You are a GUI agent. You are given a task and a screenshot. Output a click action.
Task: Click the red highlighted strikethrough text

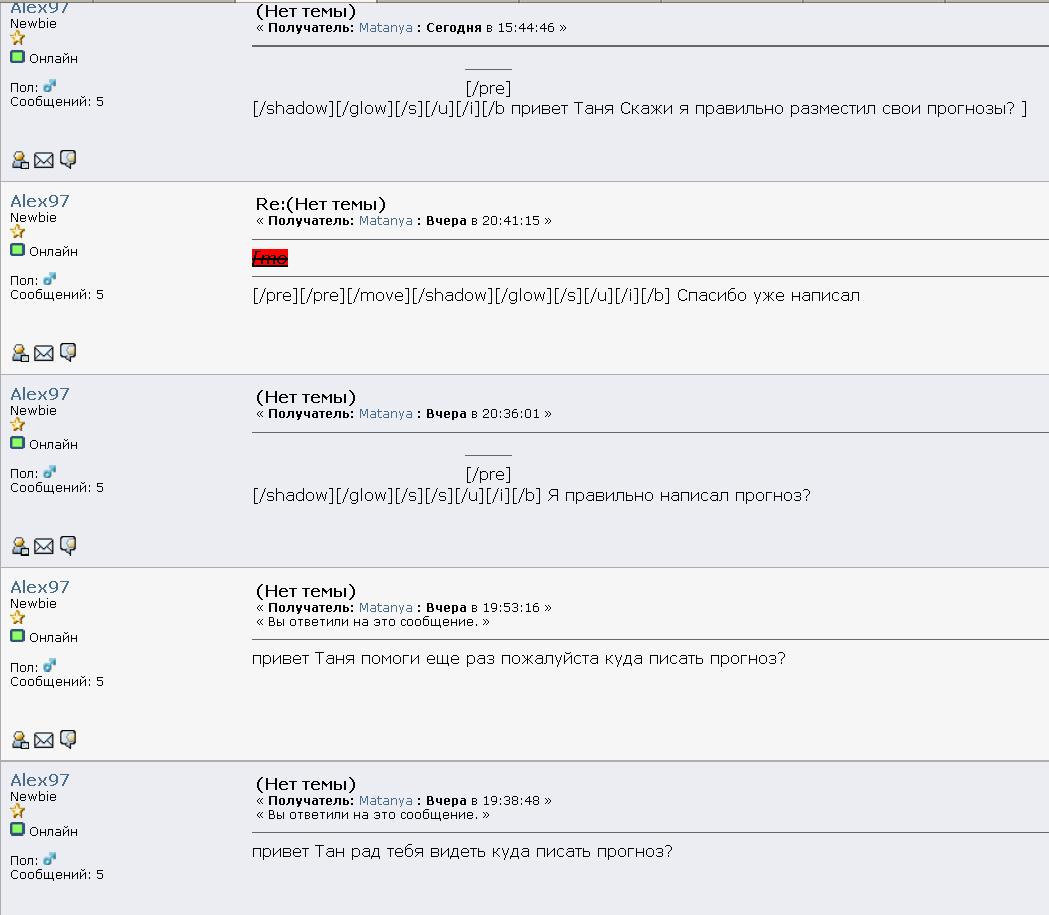(270, 258)
